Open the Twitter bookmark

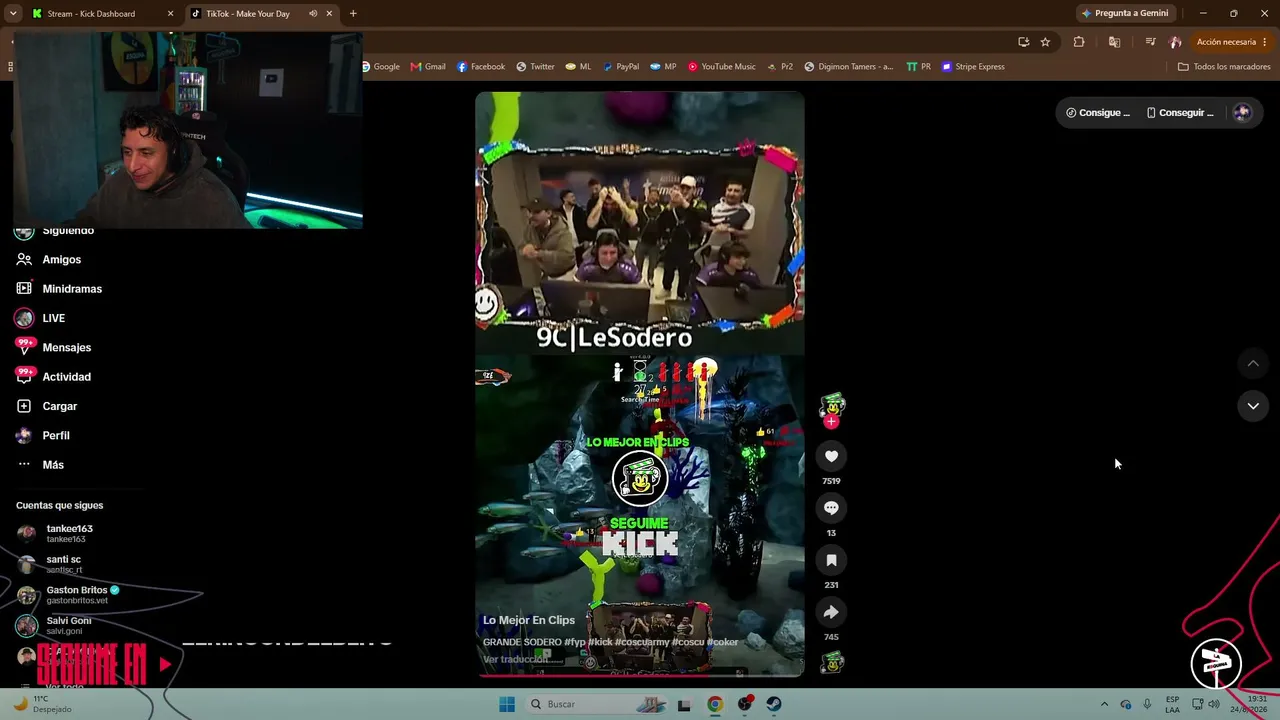click(x=535, y=67)
